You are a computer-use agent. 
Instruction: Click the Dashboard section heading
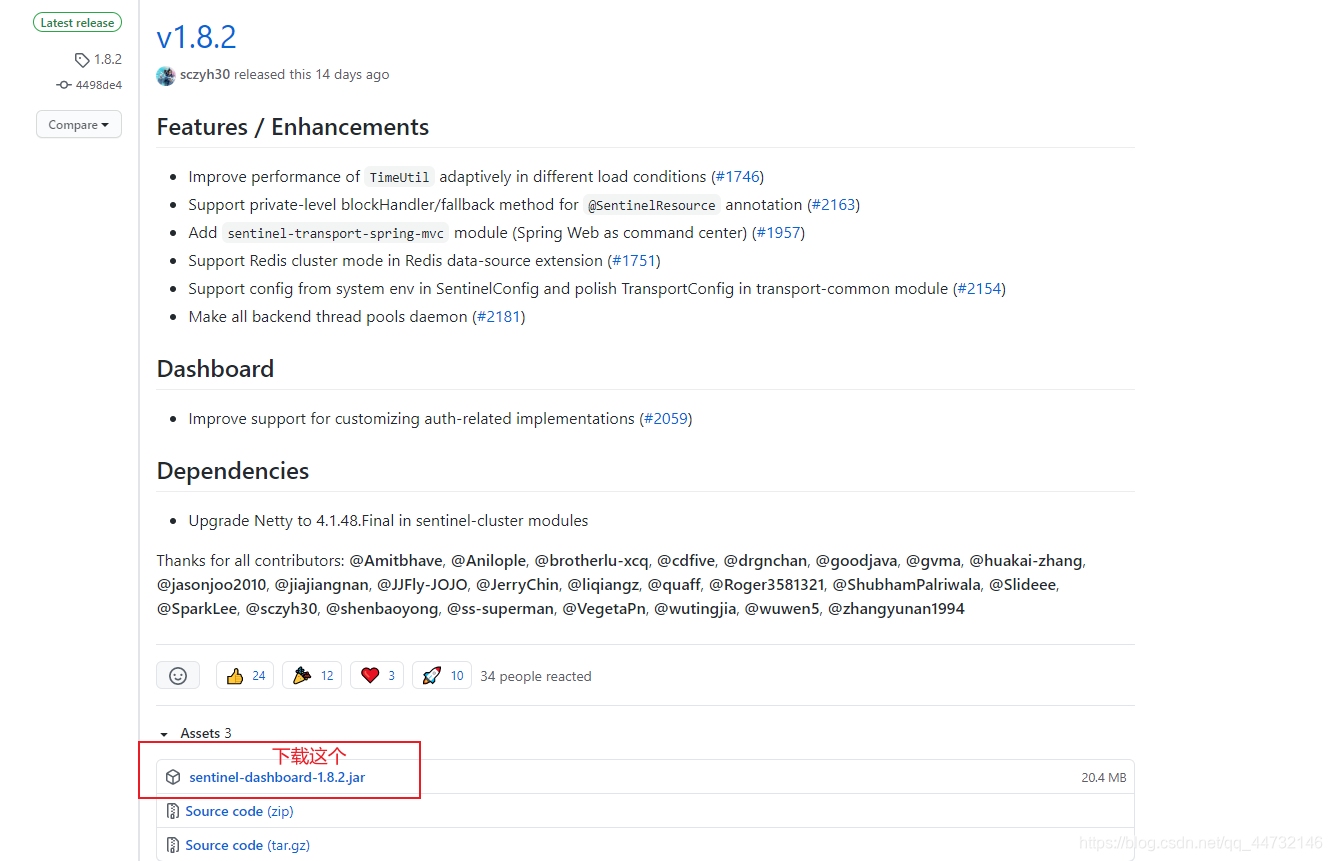(215, 369)
